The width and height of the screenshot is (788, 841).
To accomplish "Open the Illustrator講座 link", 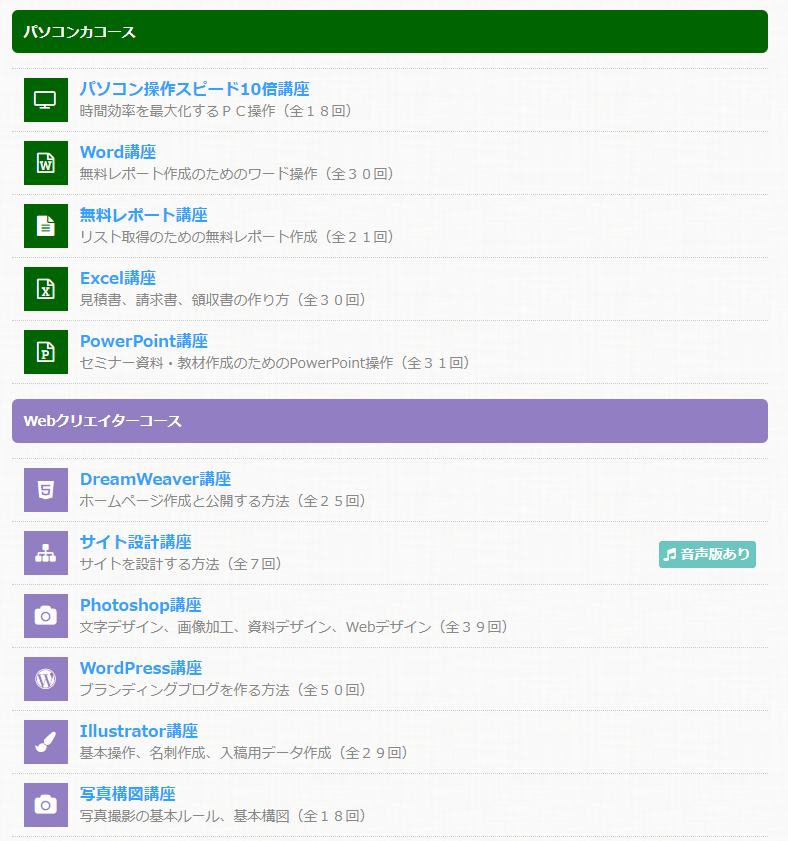I will (139, 731).
